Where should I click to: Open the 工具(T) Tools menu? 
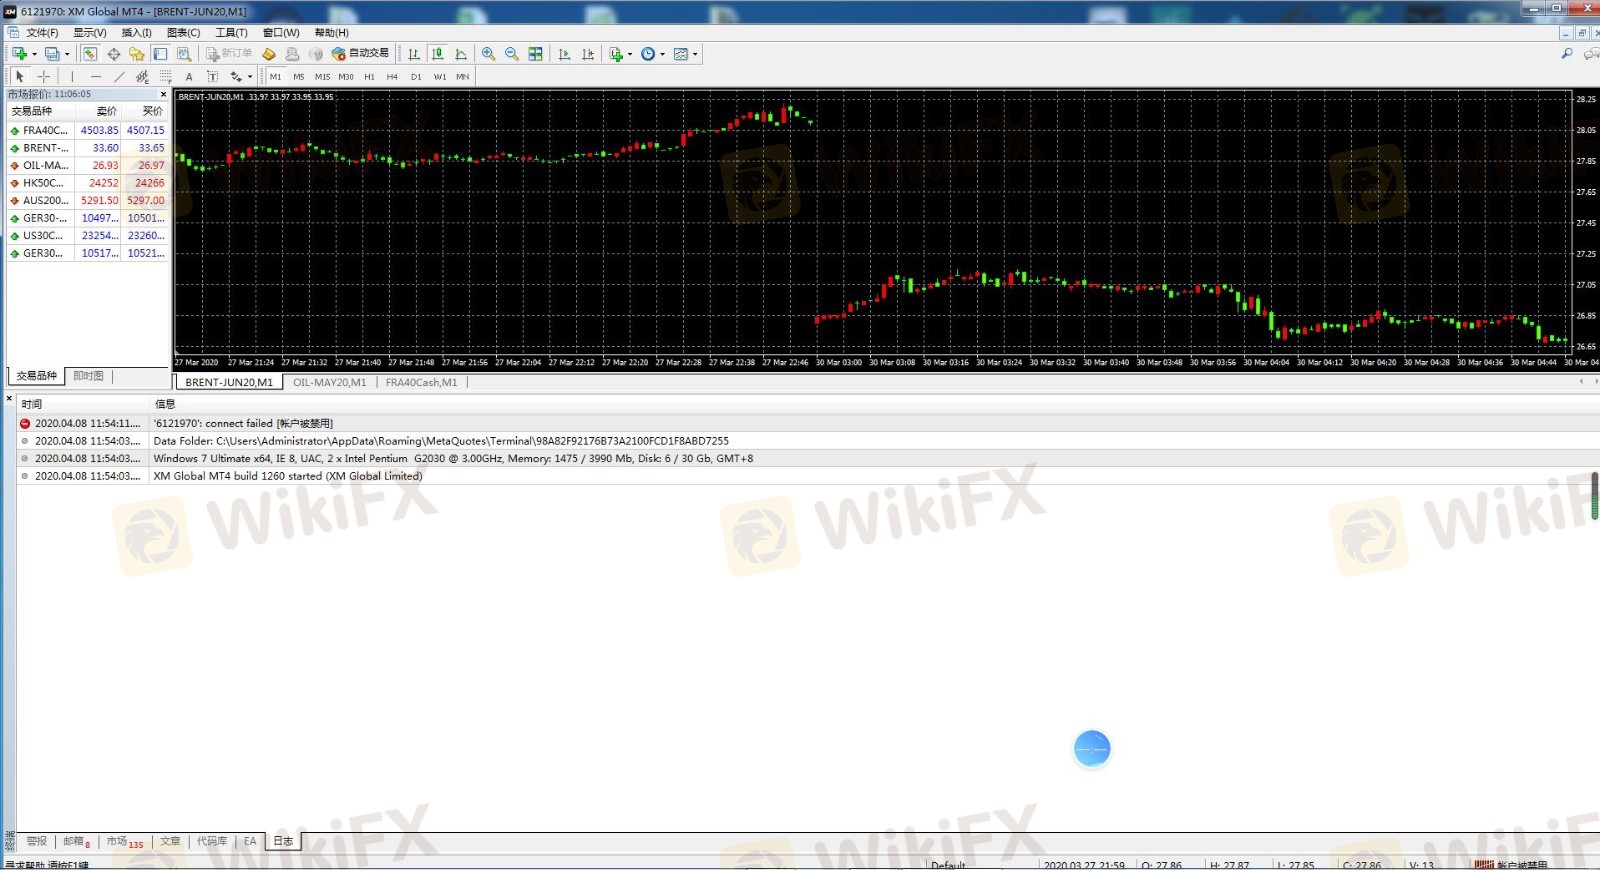231,33
